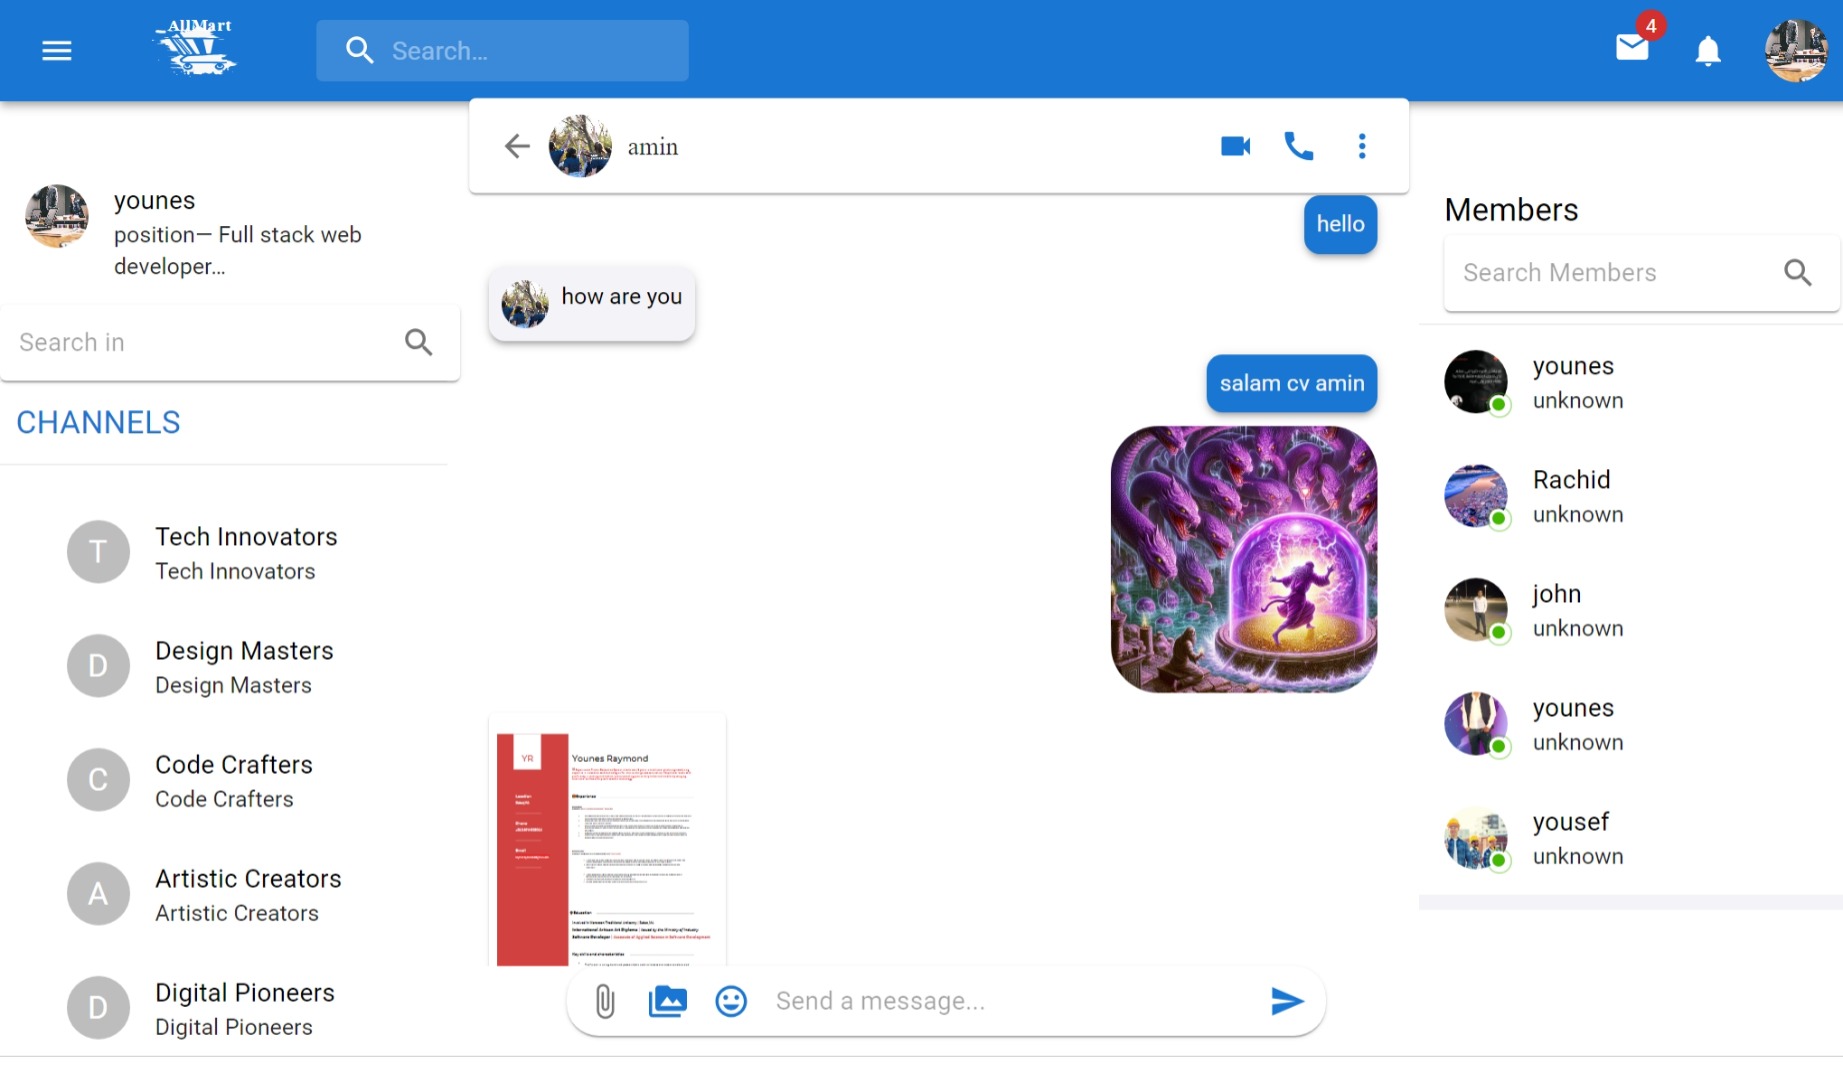Click the top bar search magnifier icon

[x=359, y=50]
